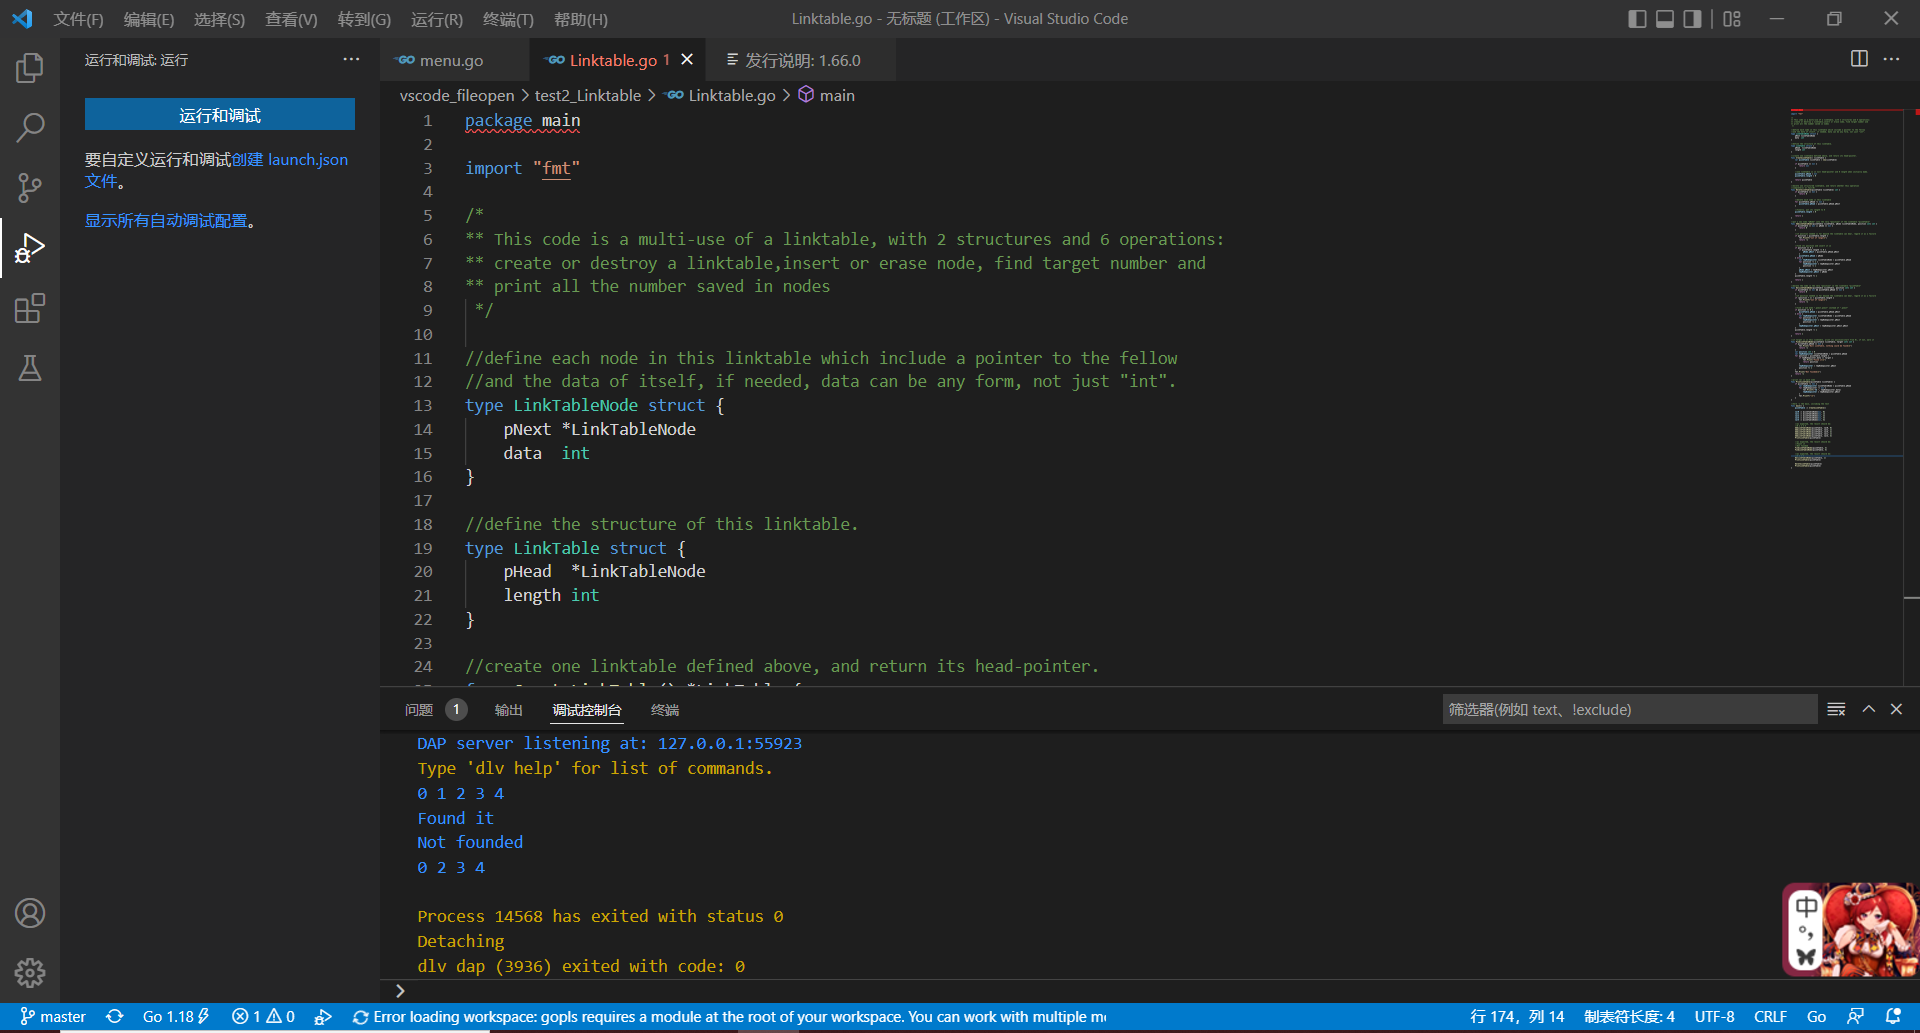Open the Extensions view icon
Viewport: 1920px width, 1033px height.
(x=30, y=309)
